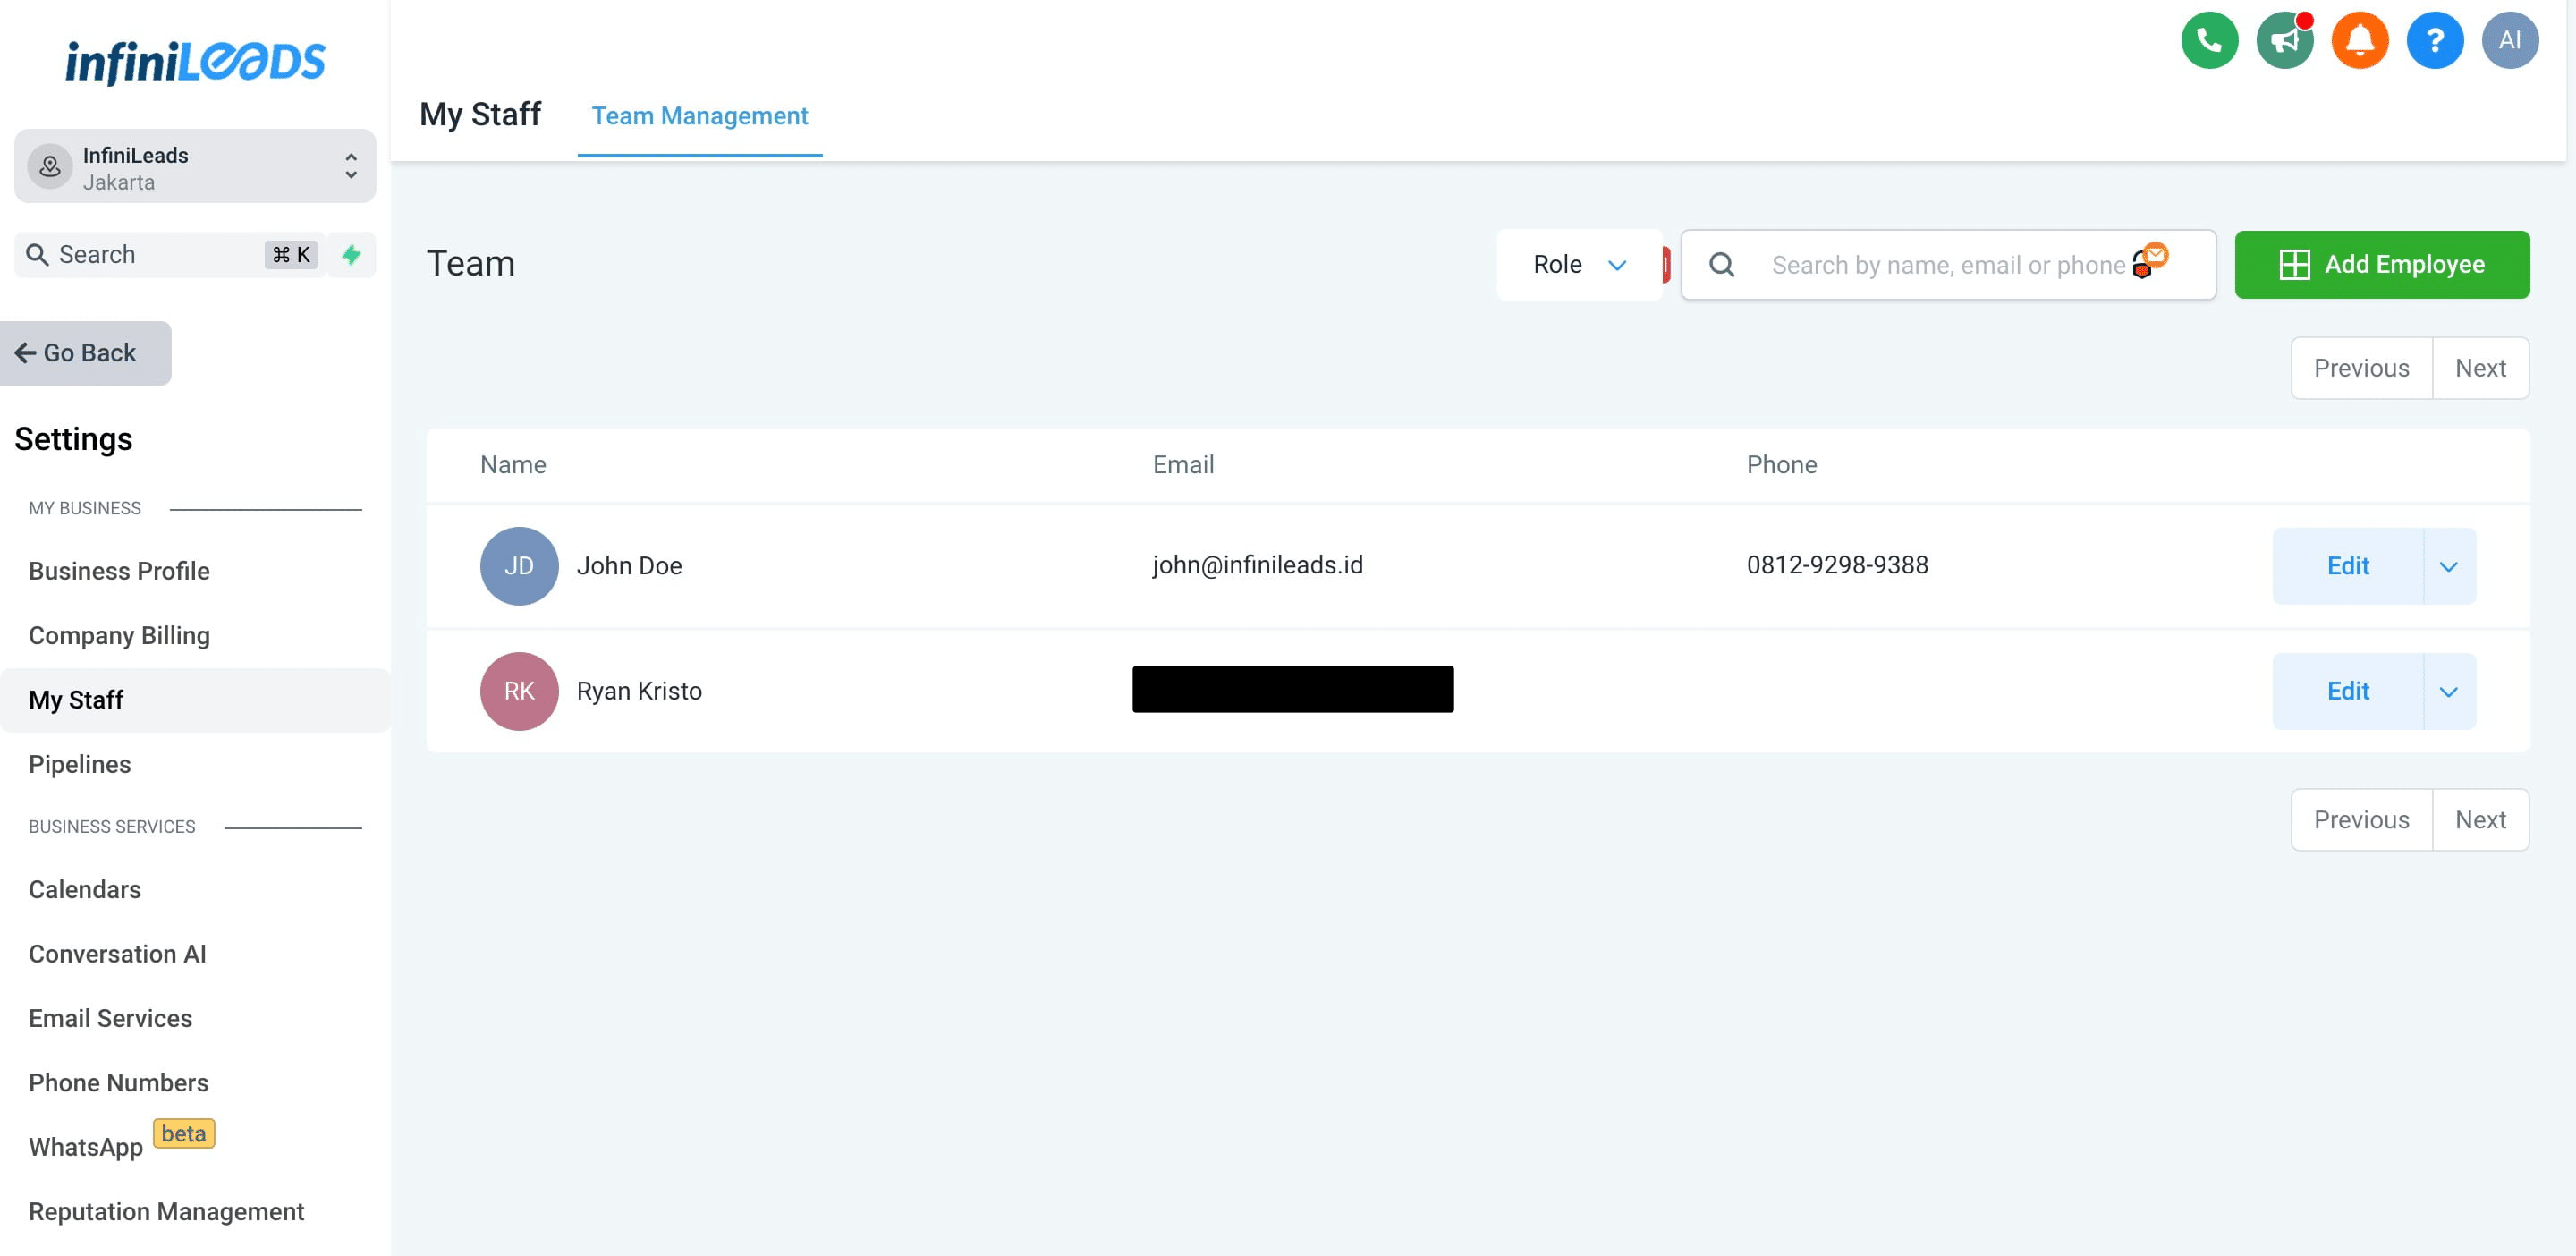The height and width of the screenshot is (1256, 2576).
Task: Click the megaphone announcements icon
Action: [x=2285, y=40]
